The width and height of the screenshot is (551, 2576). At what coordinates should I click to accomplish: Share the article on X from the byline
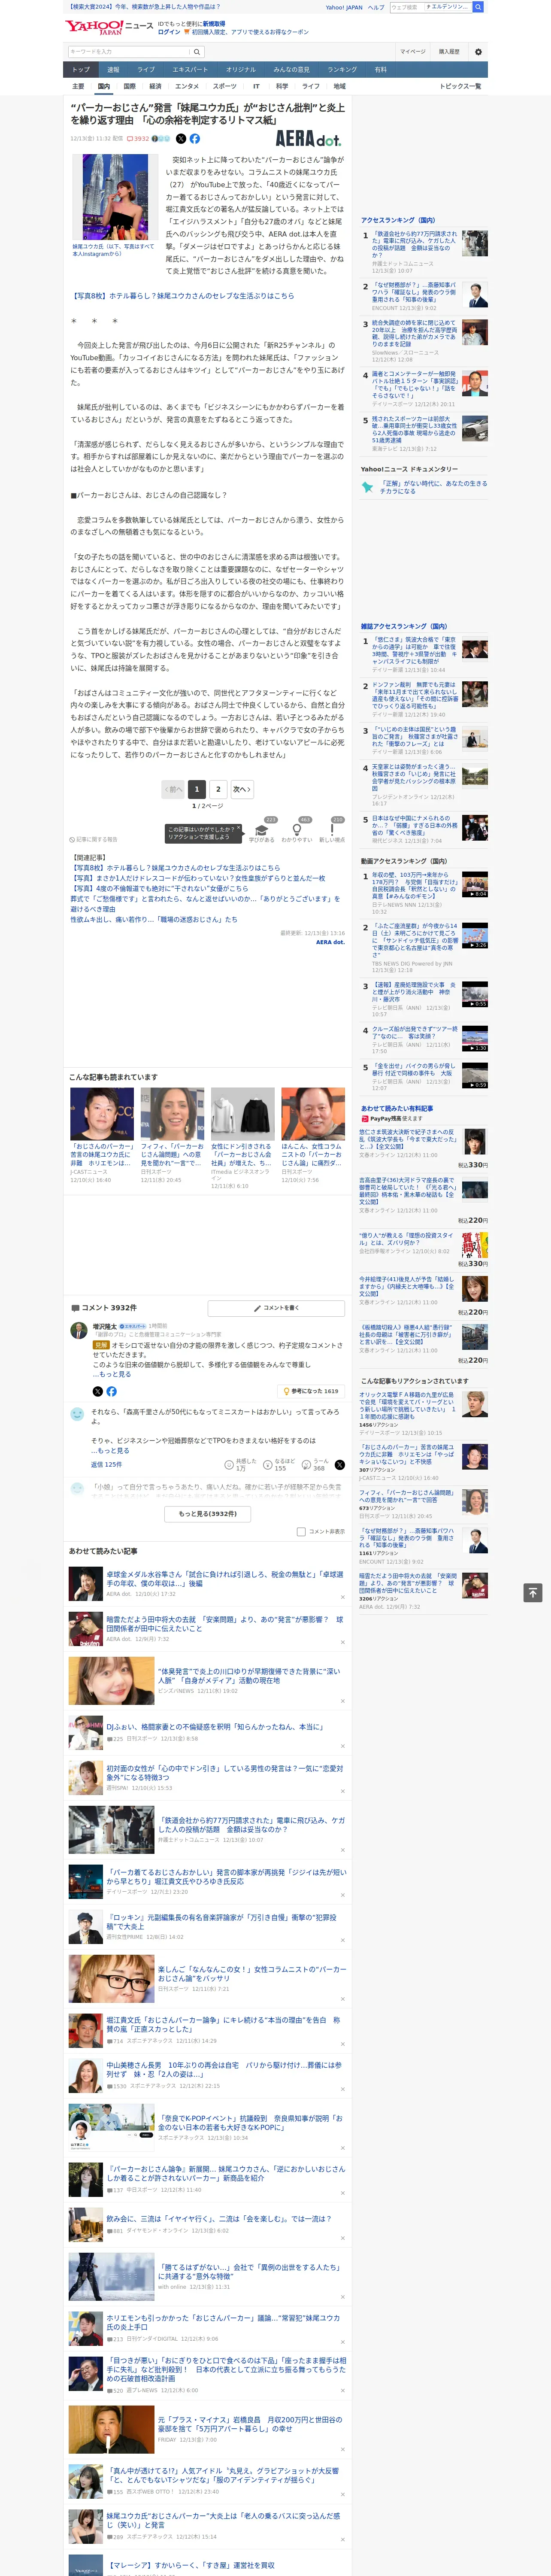(181, 139)
